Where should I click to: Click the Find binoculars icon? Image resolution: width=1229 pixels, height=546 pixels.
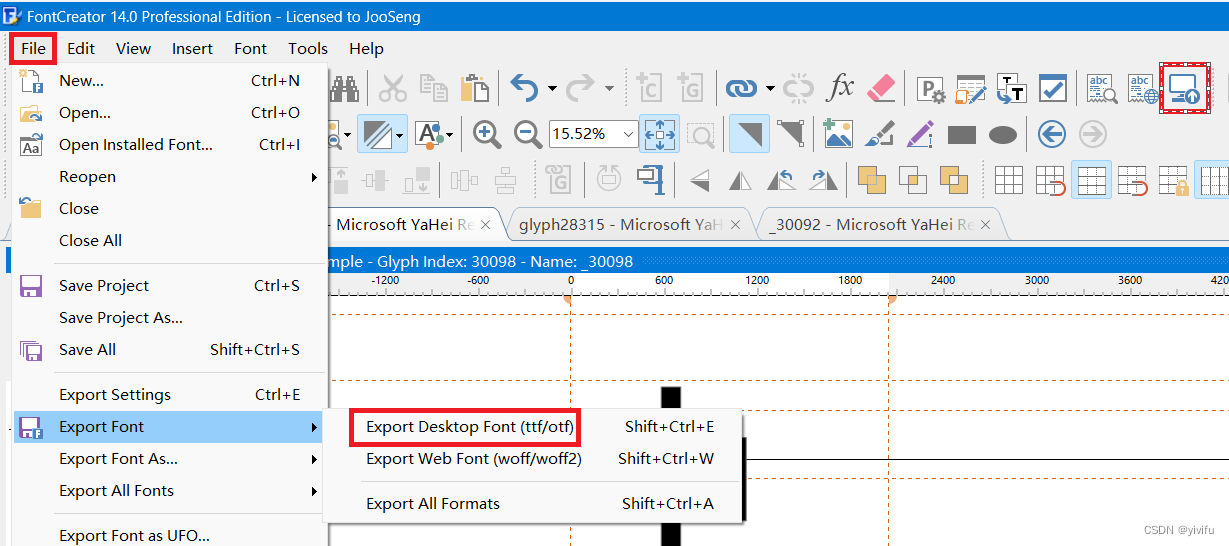345,89
